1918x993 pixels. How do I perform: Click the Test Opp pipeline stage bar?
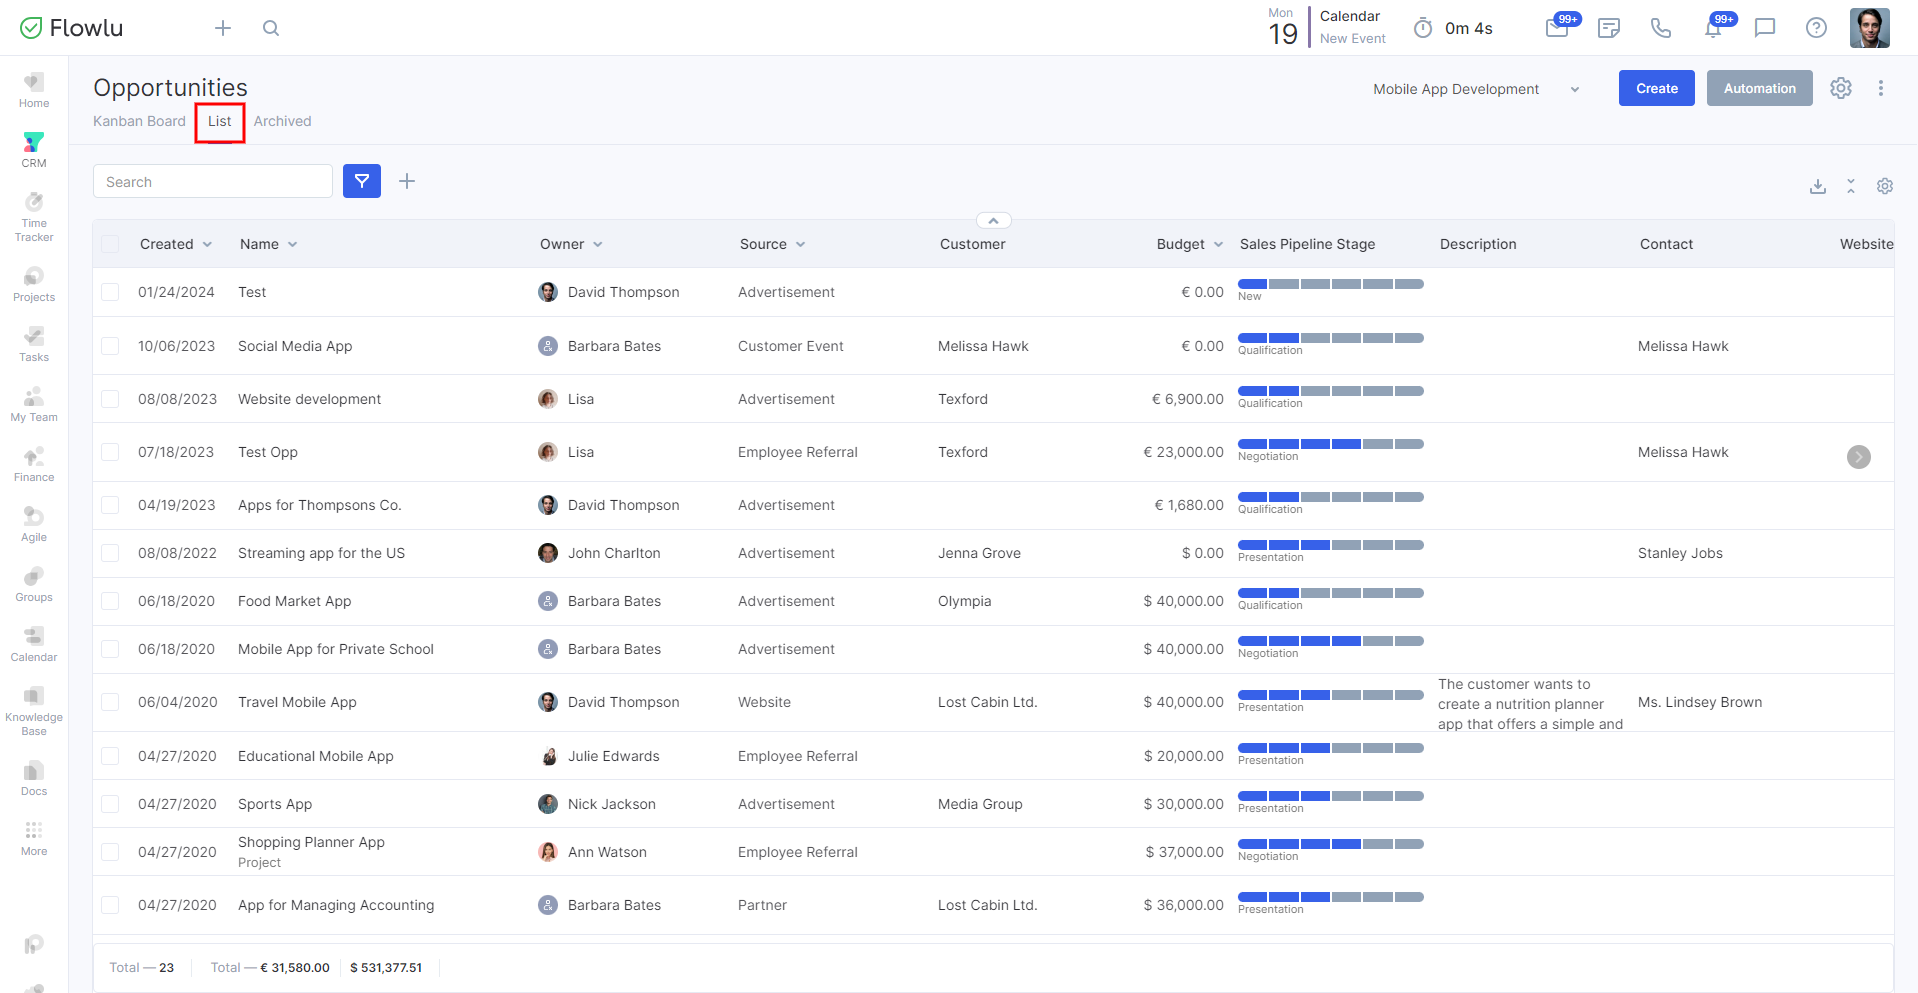(1330, 444)
